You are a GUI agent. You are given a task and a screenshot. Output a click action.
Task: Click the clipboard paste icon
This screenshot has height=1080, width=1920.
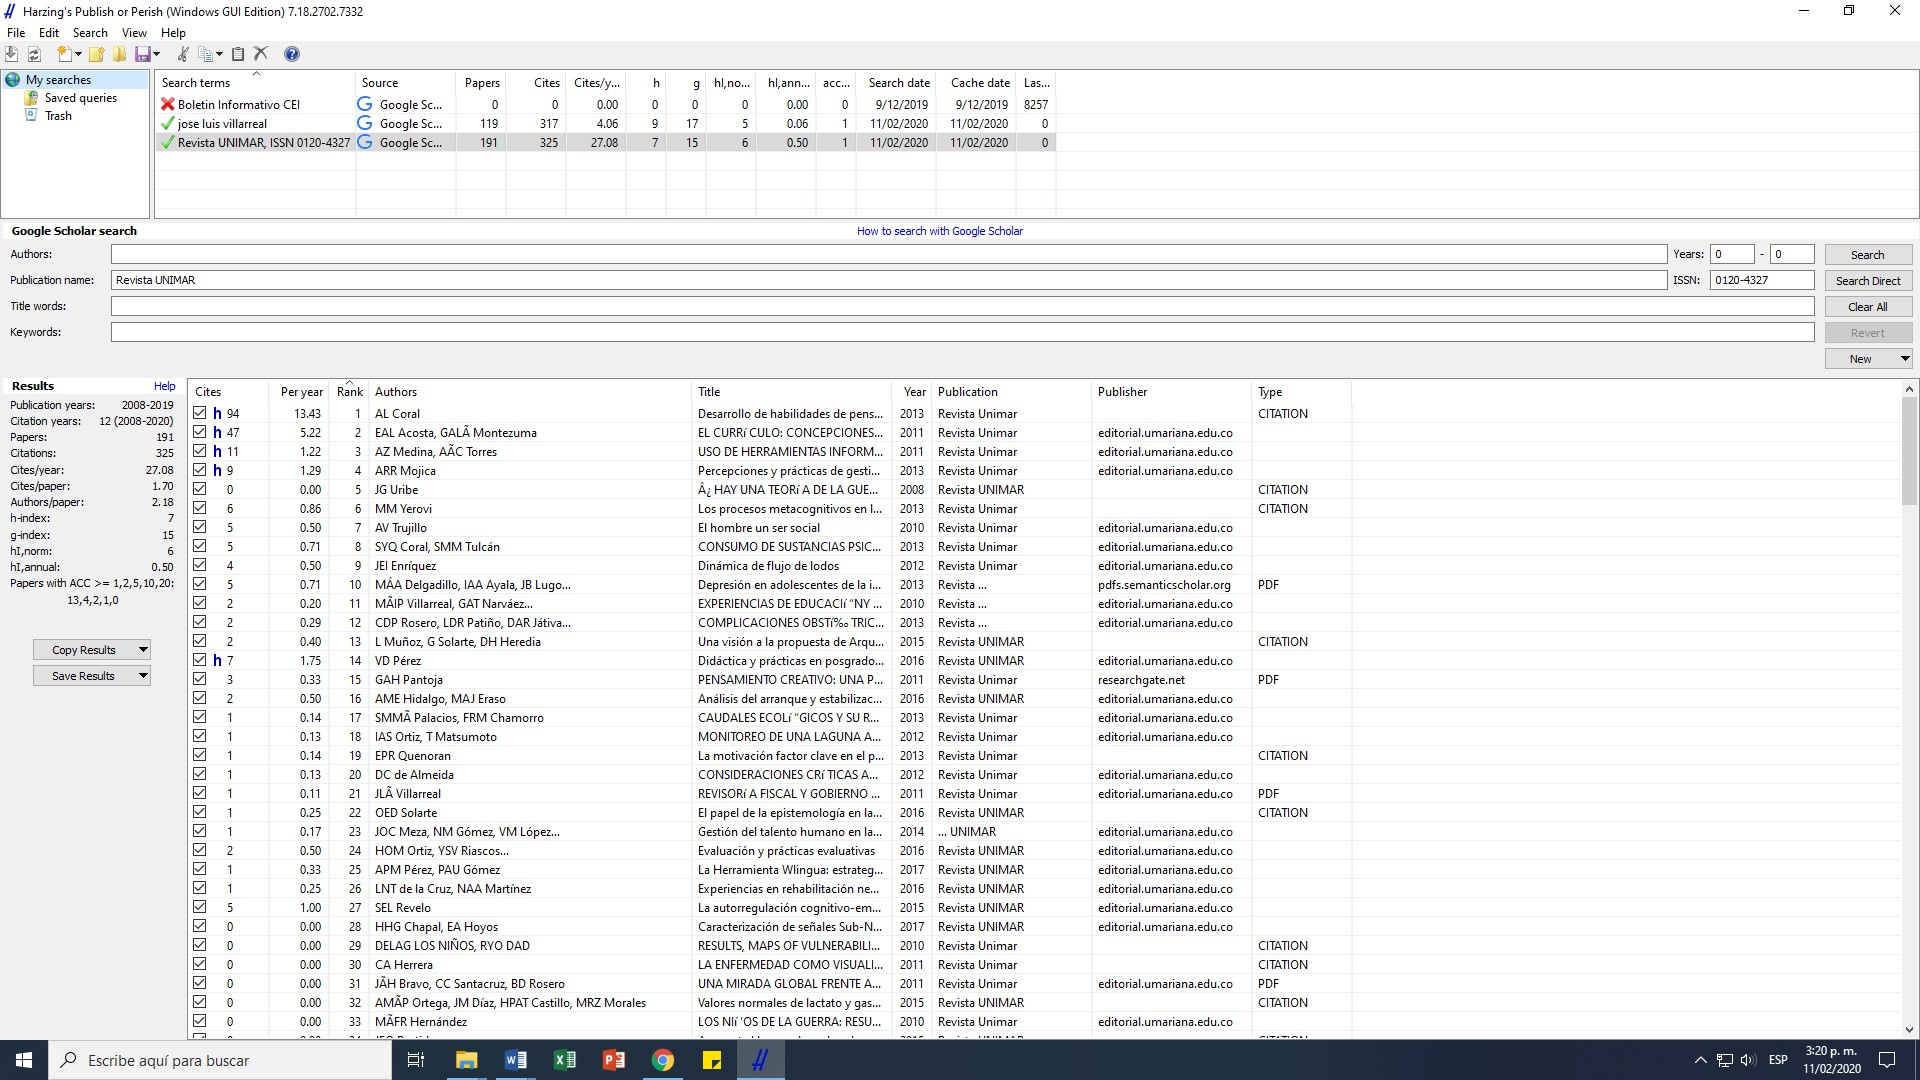[x=238, y=54]
